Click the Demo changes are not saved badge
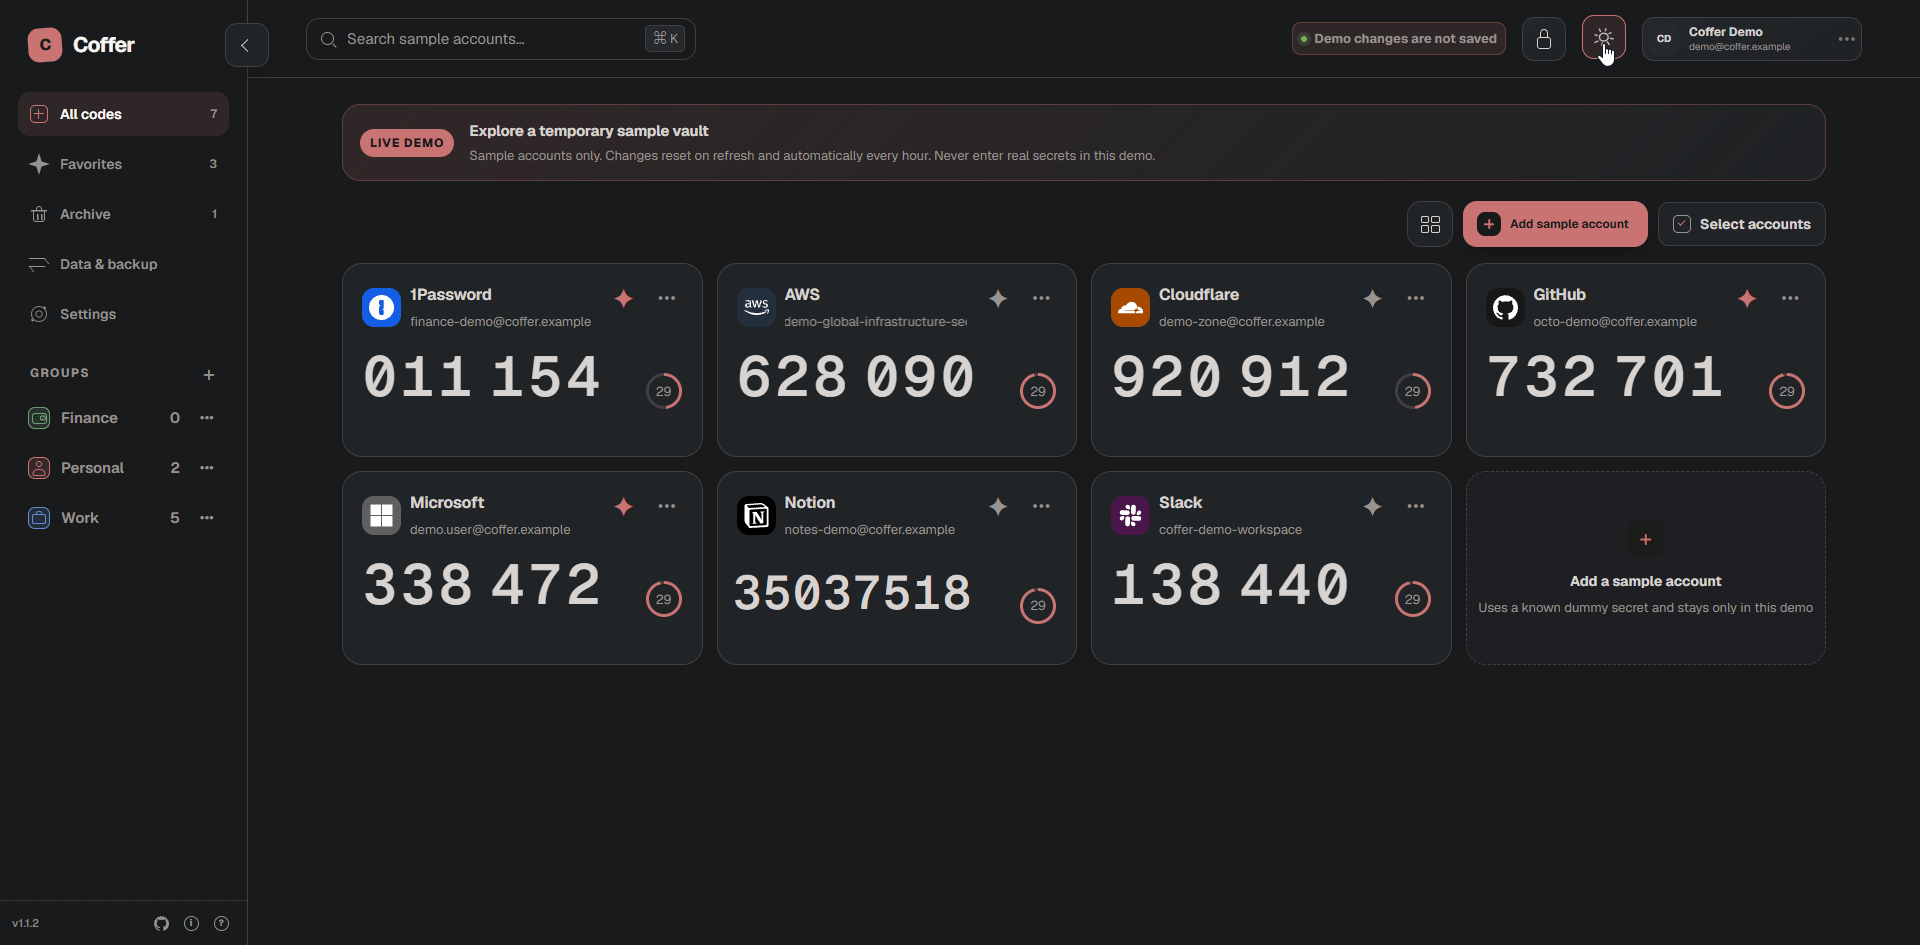The width and height of the screenshot is (1920, 945). click(x=1399, y=39)
